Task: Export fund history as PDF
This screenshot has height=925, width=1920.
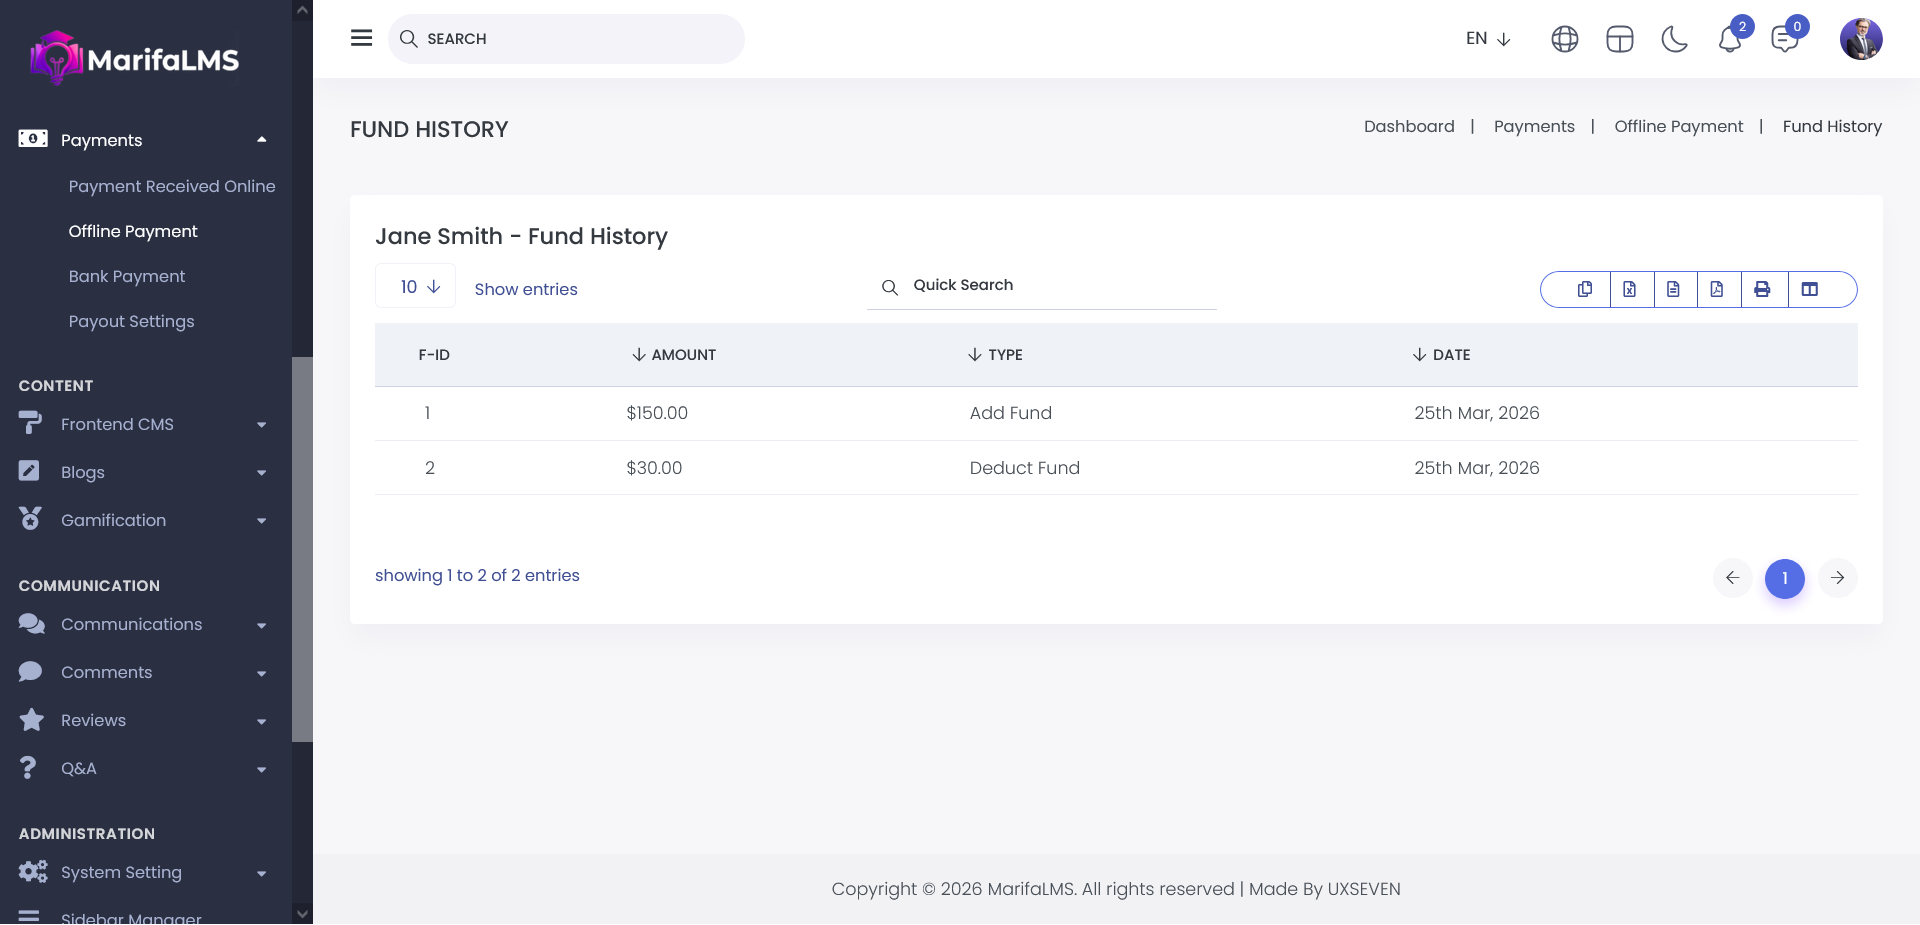Action: (1717, 289)
